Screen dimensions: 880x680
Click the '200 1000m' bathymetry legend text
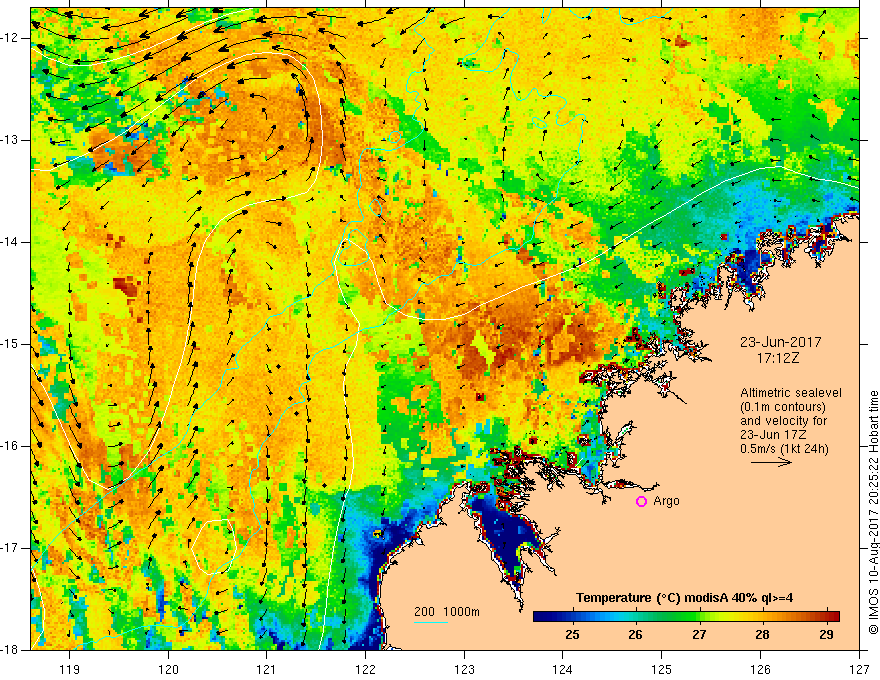[447, 612]
